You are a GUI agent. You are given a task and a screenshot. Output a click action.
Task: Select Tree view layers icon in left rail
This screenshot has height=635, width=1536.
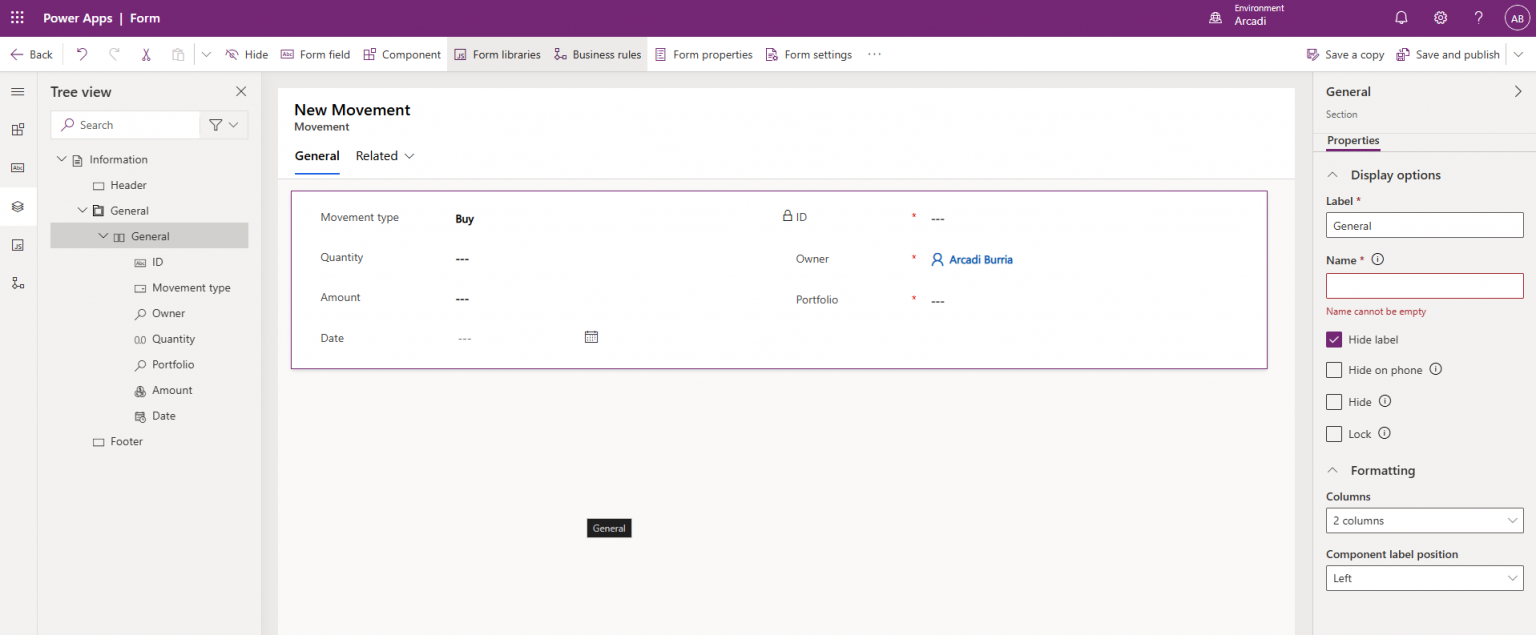(x=17, y=206)
